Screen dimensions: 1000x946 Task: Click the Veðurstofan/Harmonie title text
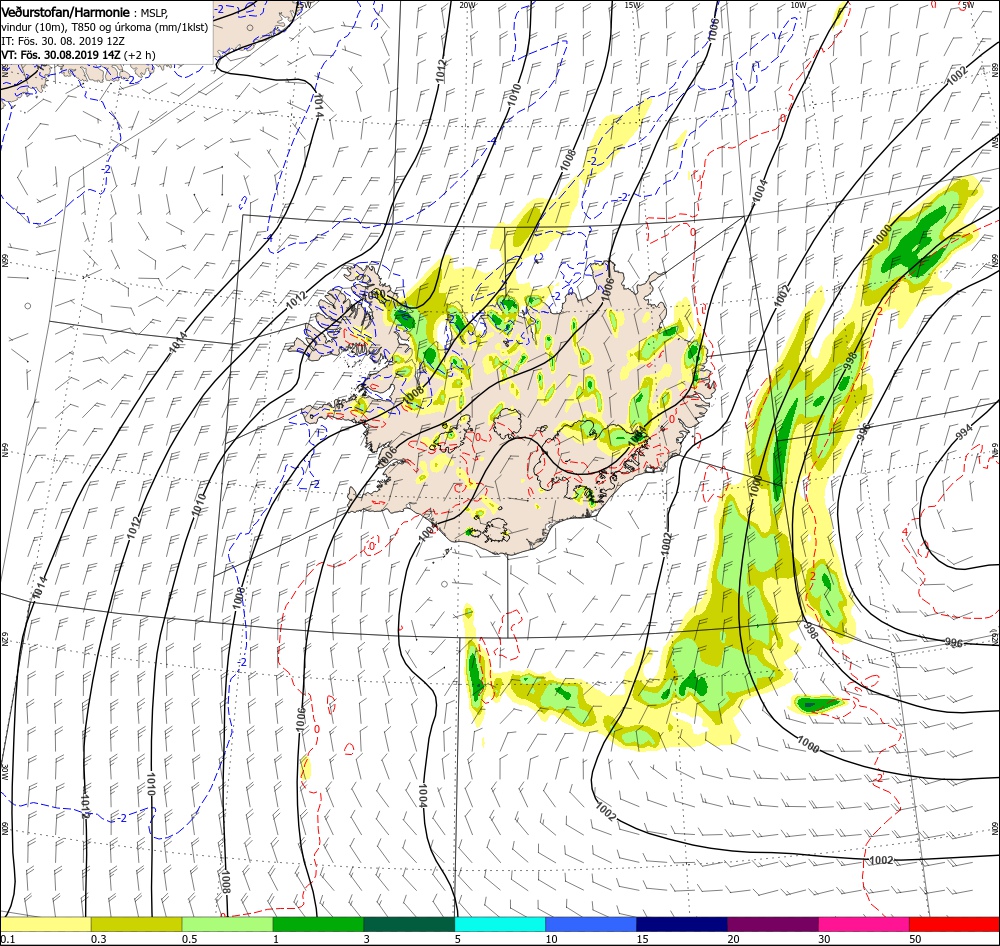point(66,12)
